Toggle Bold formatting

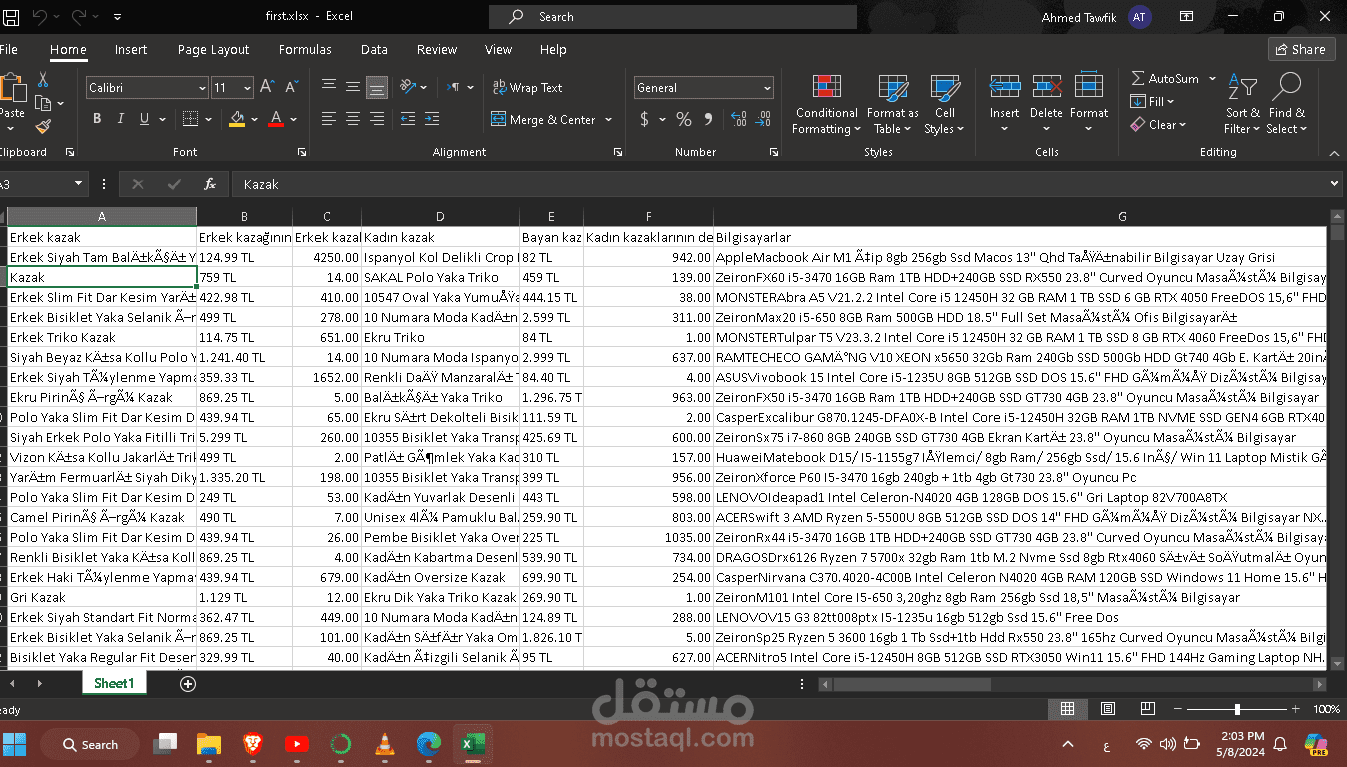point(97,119)
